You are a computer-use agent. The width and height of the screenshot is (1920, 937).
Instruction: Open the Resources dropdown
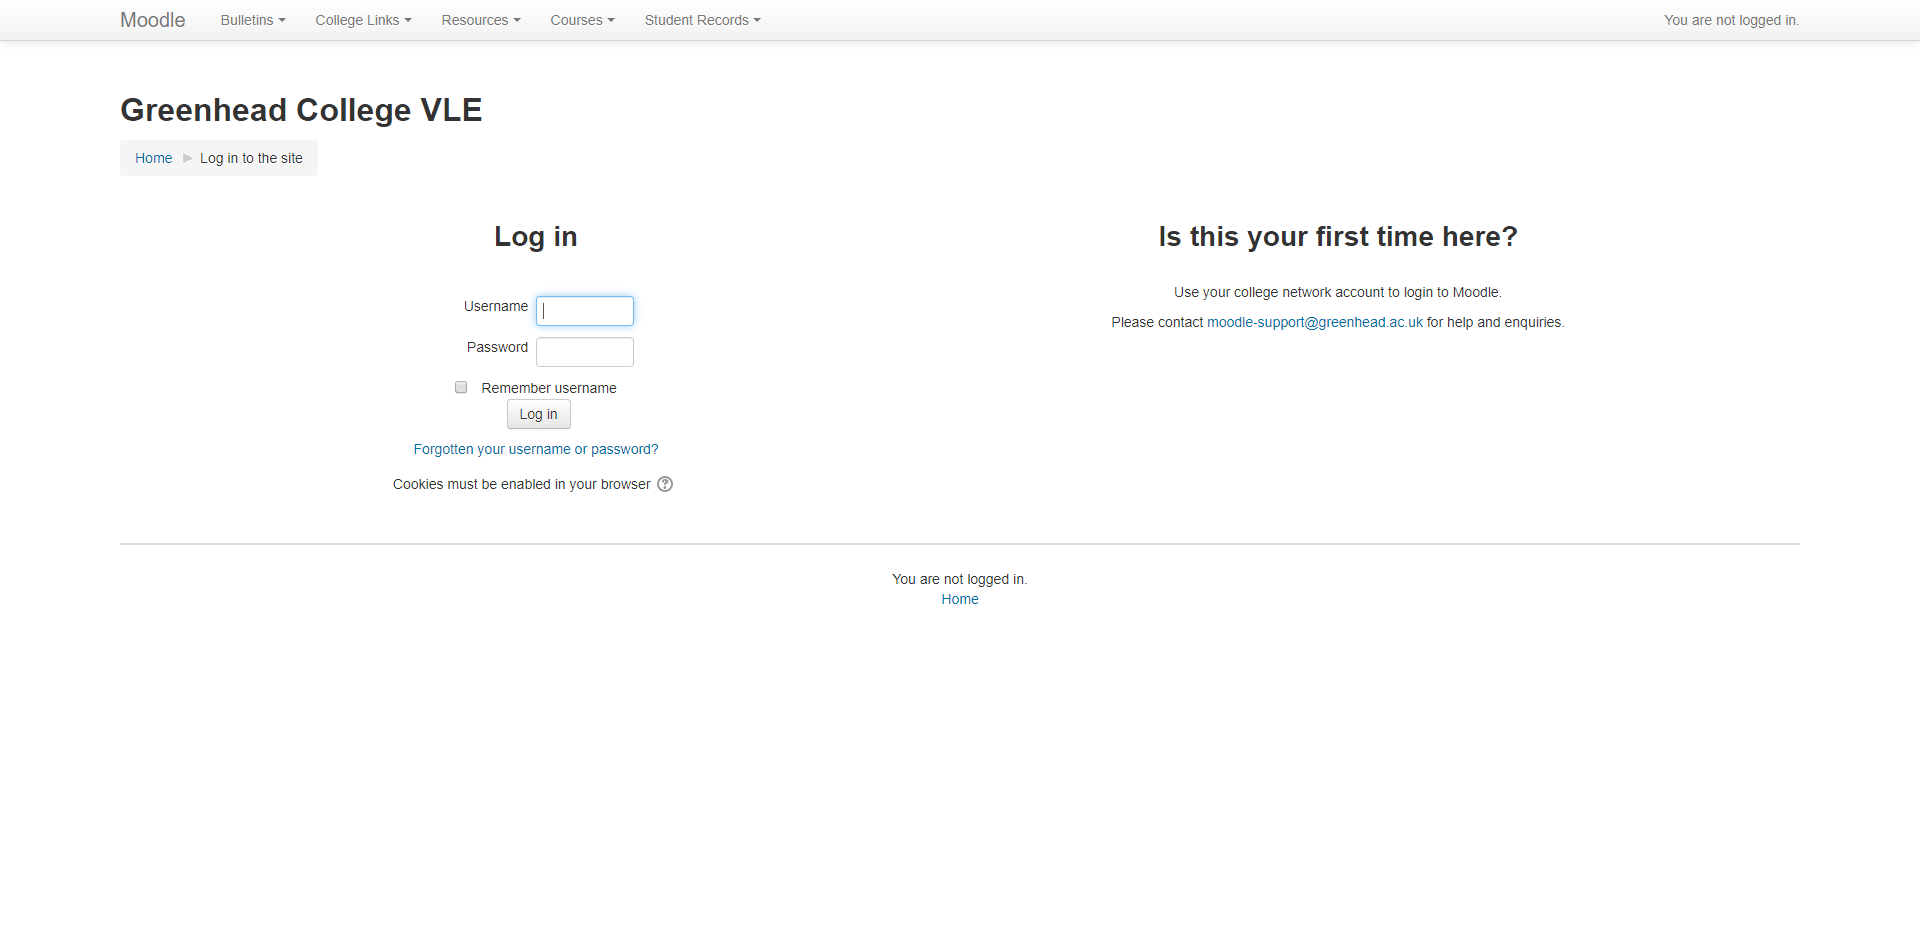(481, 20)
